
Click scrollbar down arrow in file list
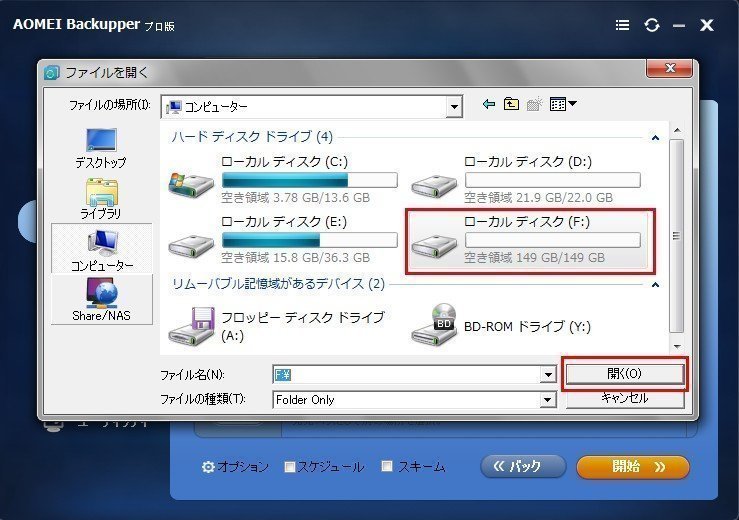pos(677,347)
